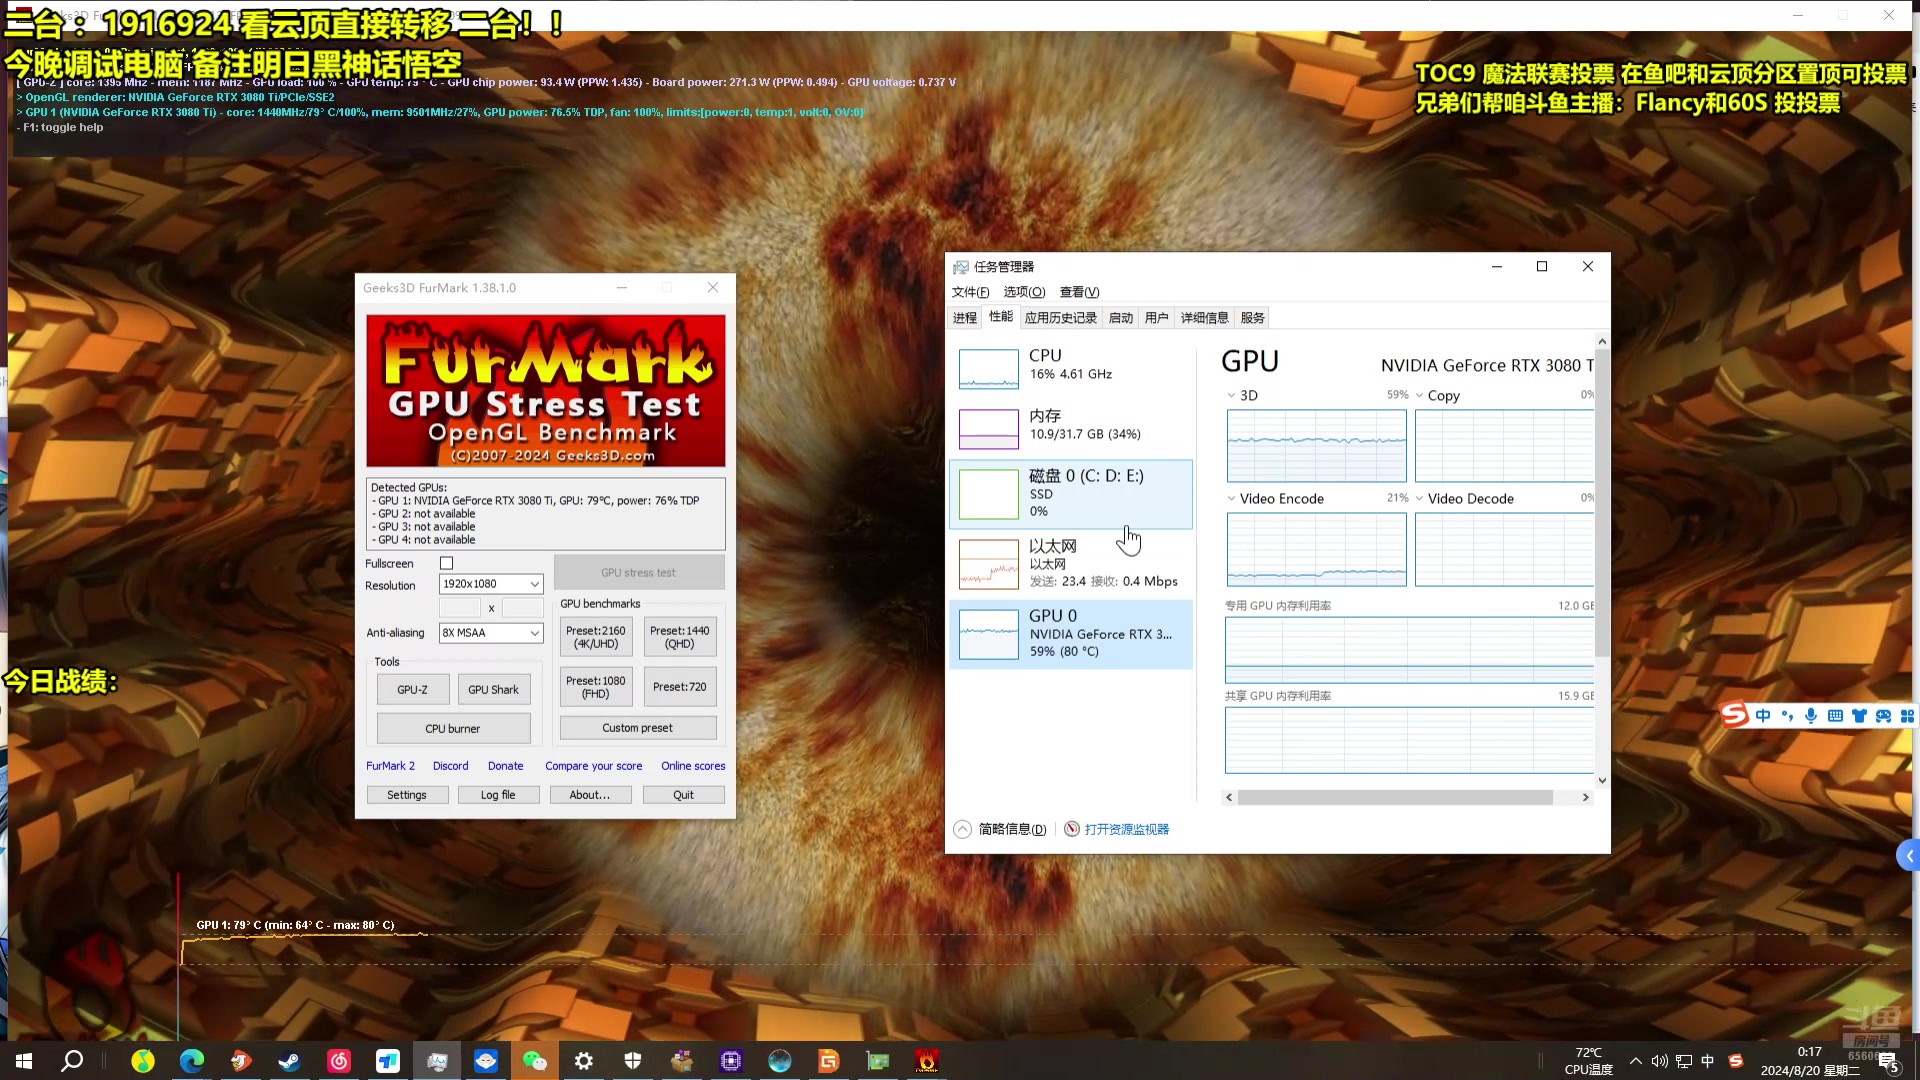
Task: Switch to 进程 tab
Action: tap(965, 318)
